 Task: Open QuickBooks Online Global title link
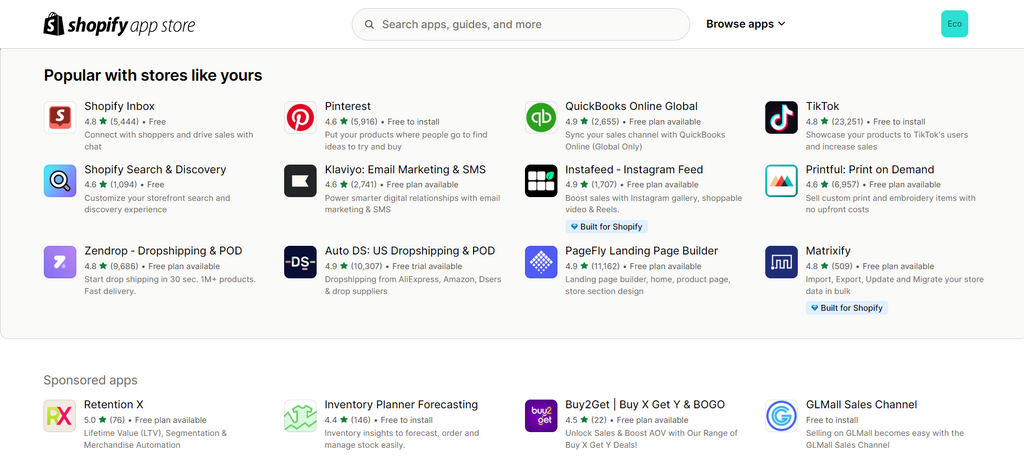point(632,106)
